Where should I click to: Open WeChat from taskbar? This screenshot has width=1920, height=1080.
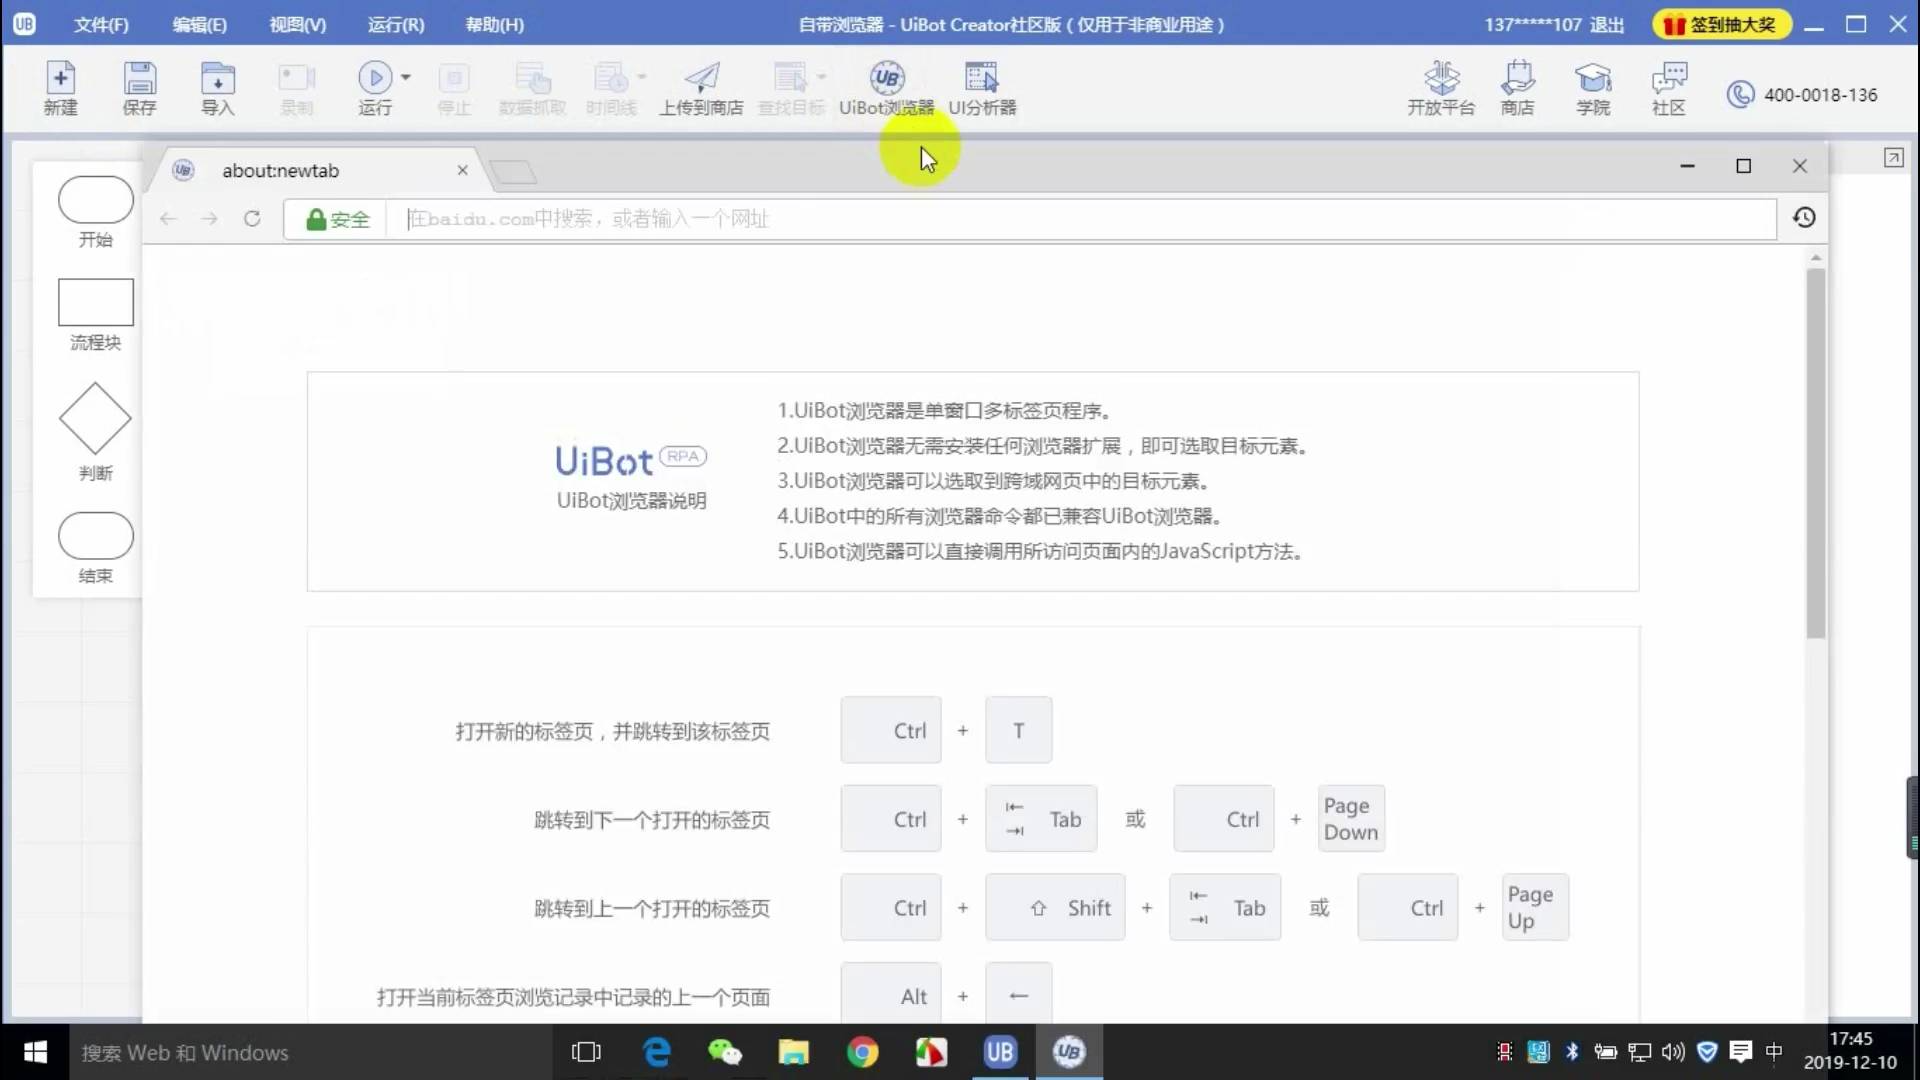click(725, 1052)
